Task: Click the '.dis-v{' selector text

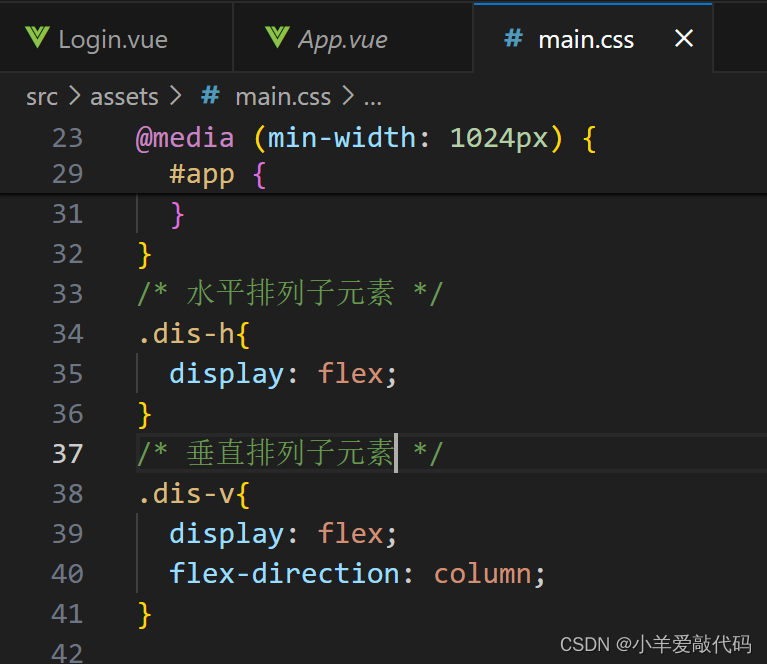Action: click(194, 494)
